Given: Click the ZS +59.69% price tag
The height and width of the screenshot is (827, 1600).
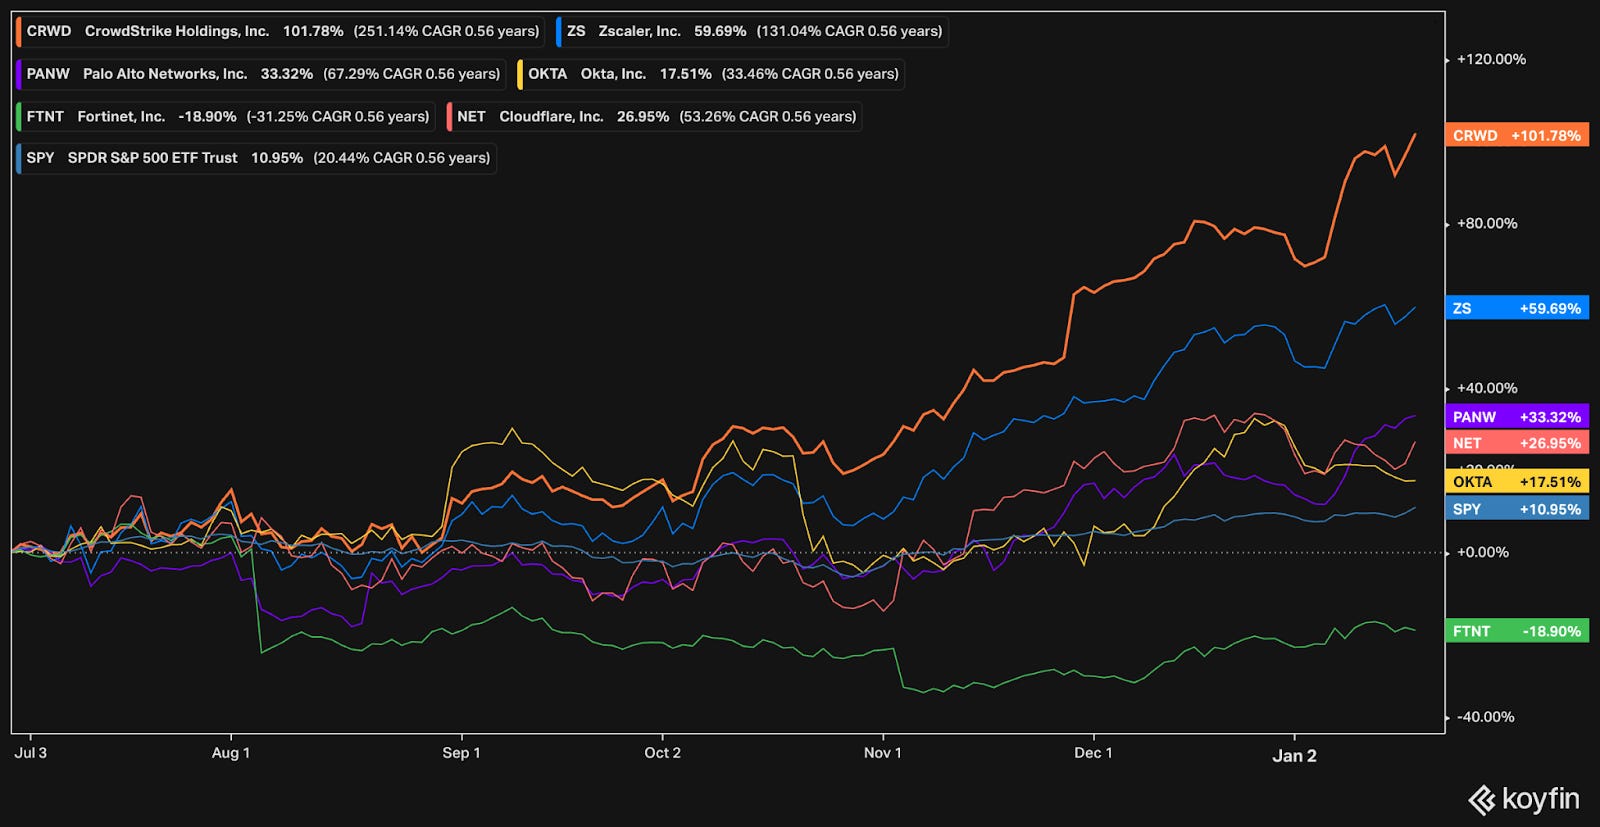Looking at the screenshot, I should click(1516, 308).
